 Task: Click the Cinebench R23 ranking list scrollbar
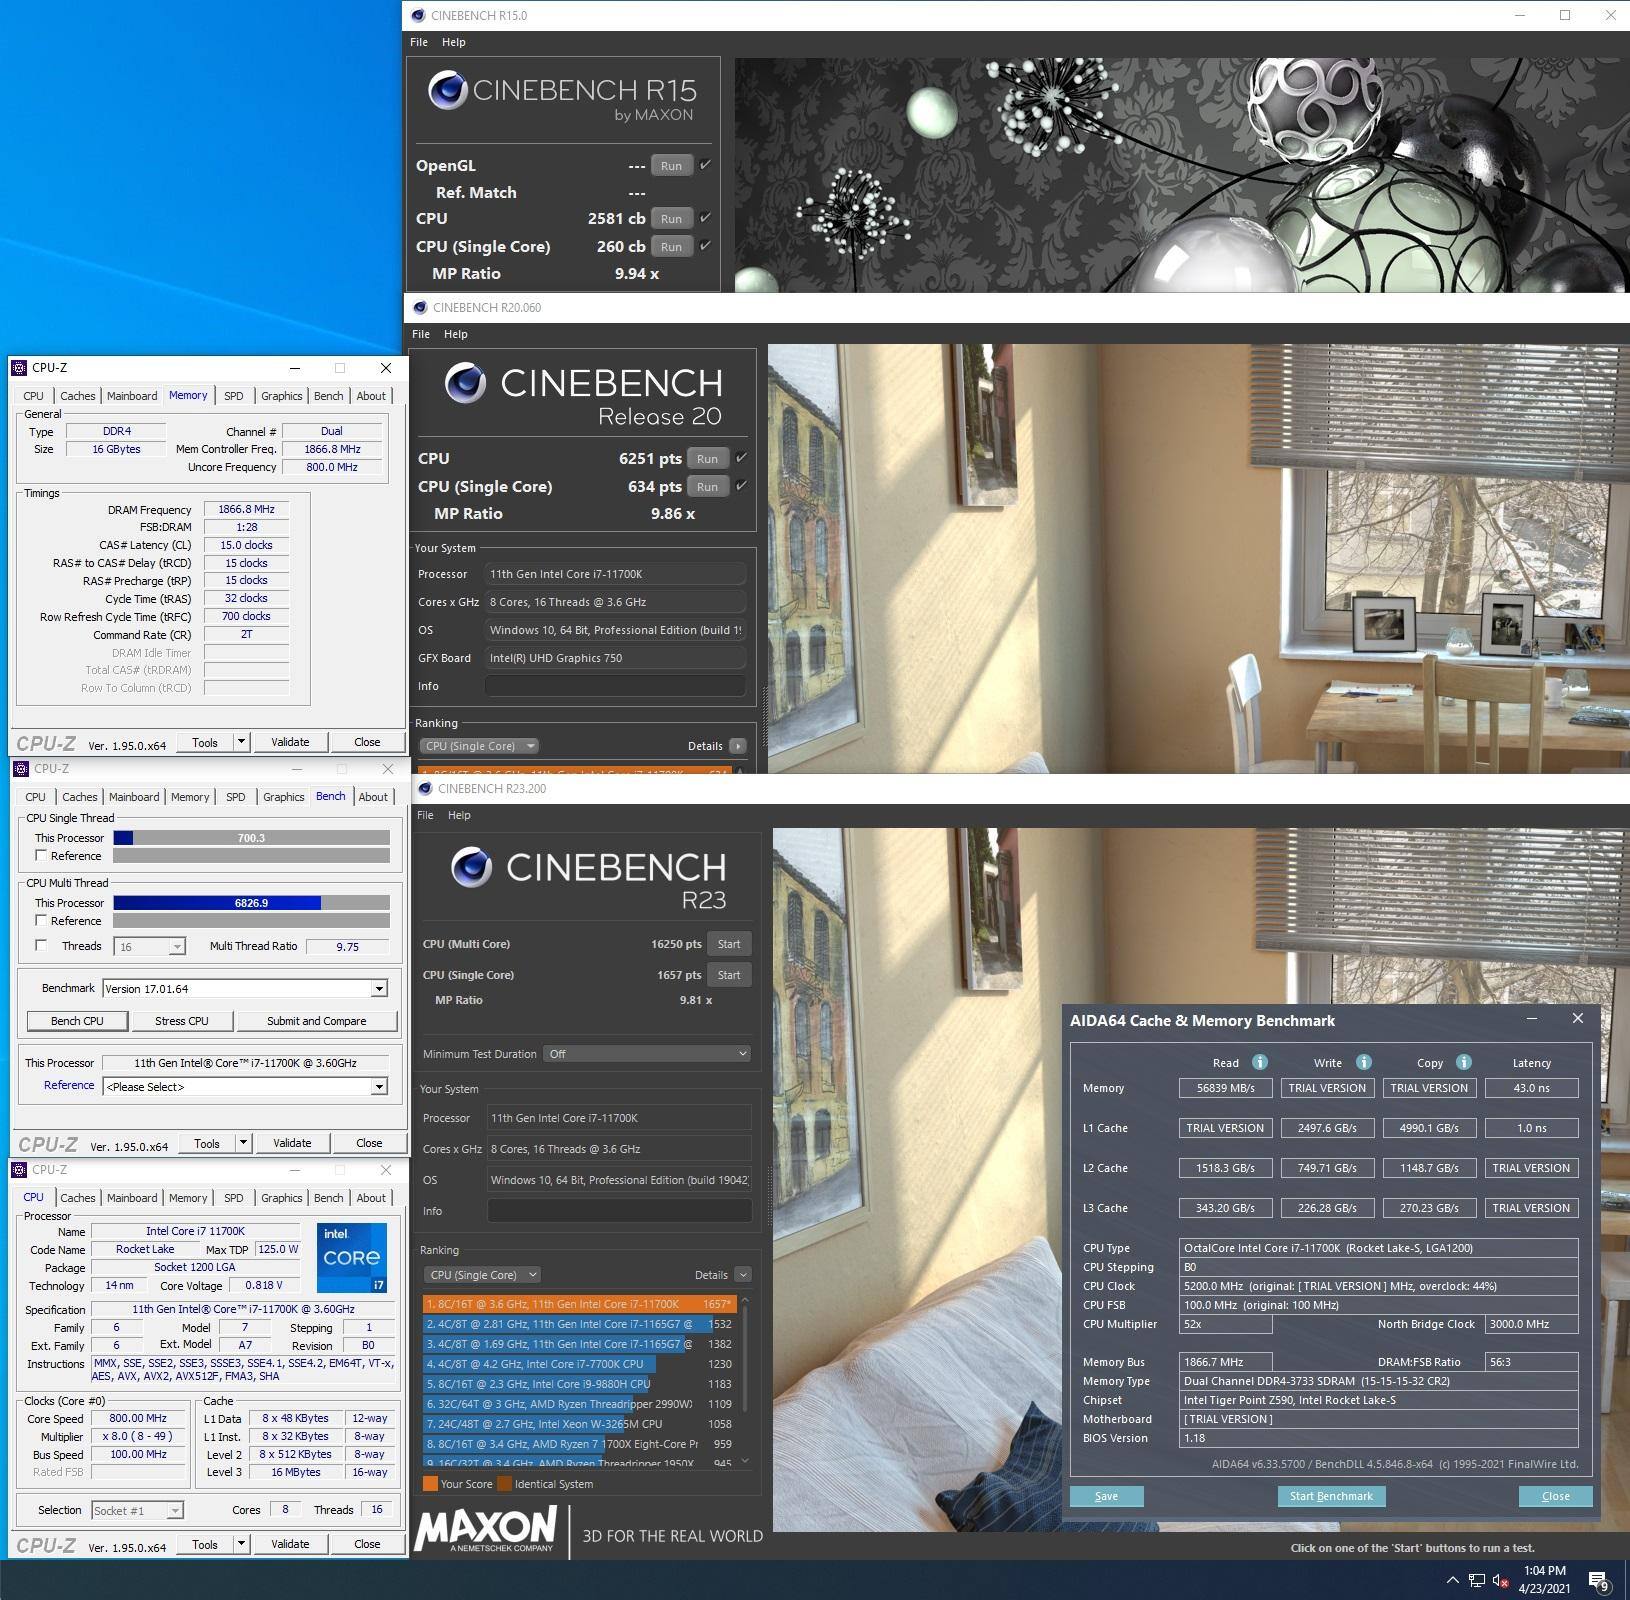click(x=746, y=1380)
